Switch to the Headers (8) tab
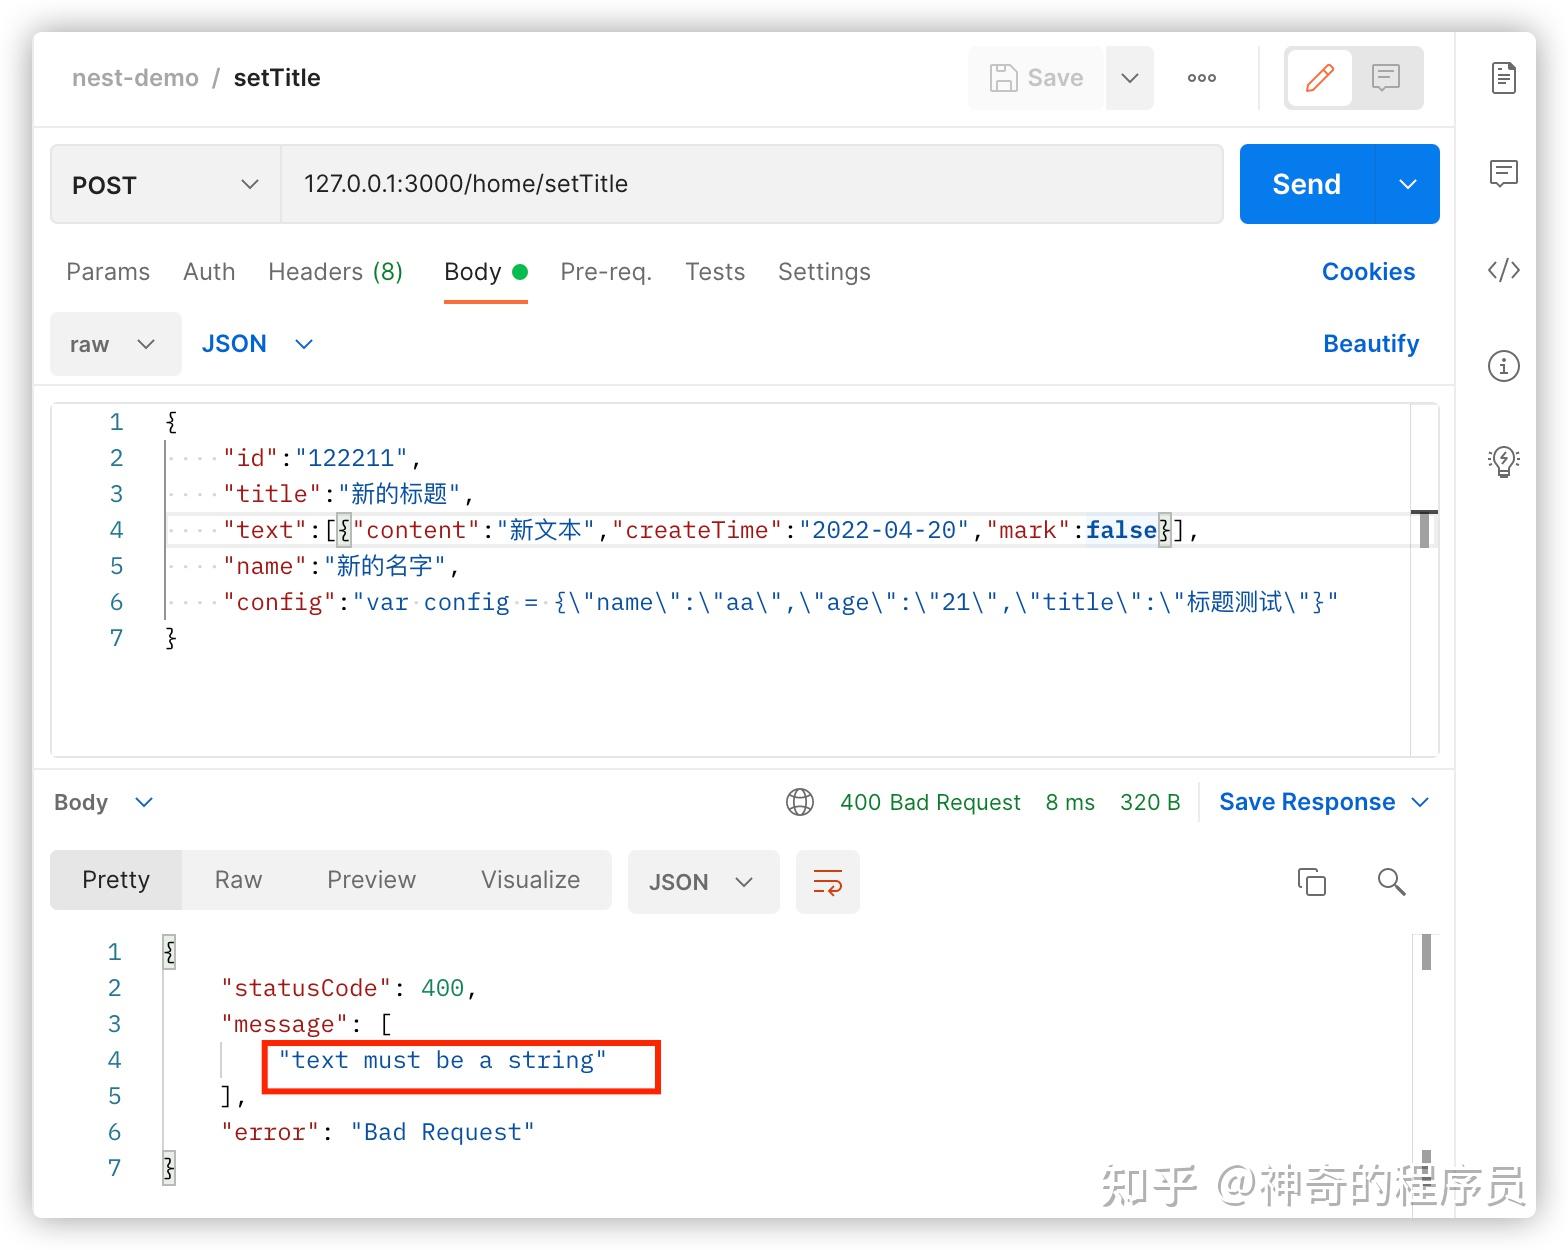This screenshot has width=1568, height=1250. 335,272
